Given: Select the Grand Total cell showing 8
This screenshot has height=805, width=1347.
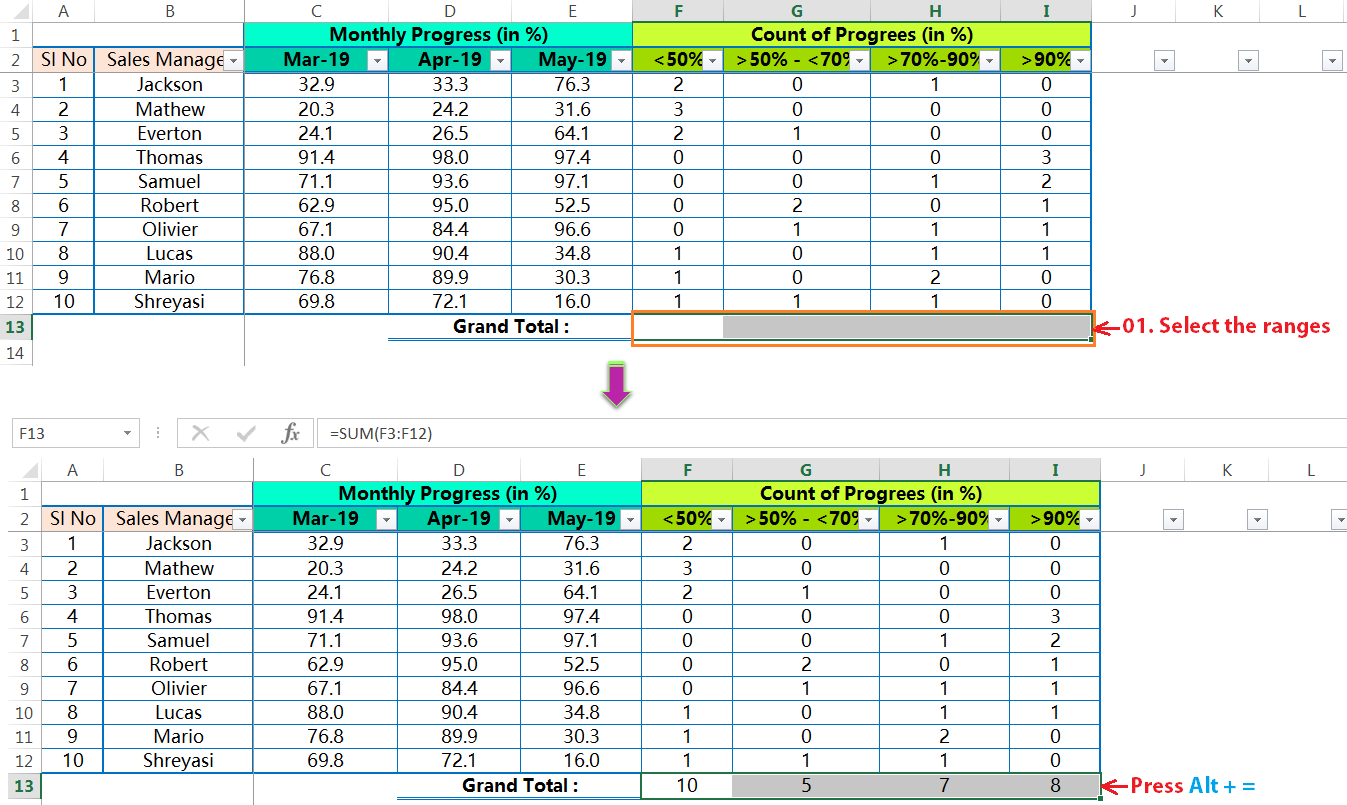Looking at the screenshot, I should point(1054,786).
